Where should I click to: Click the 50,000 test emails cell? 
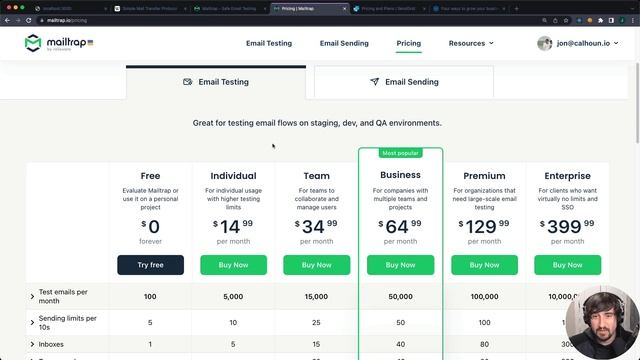[400, 297]
